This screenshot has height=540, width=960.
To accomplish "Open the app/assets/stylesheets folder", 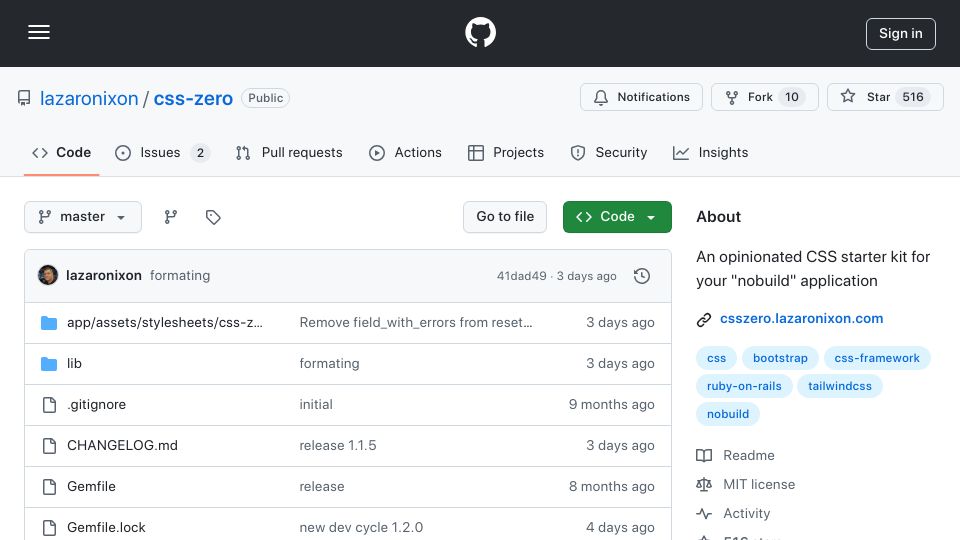I will click(x=165, y=323).
